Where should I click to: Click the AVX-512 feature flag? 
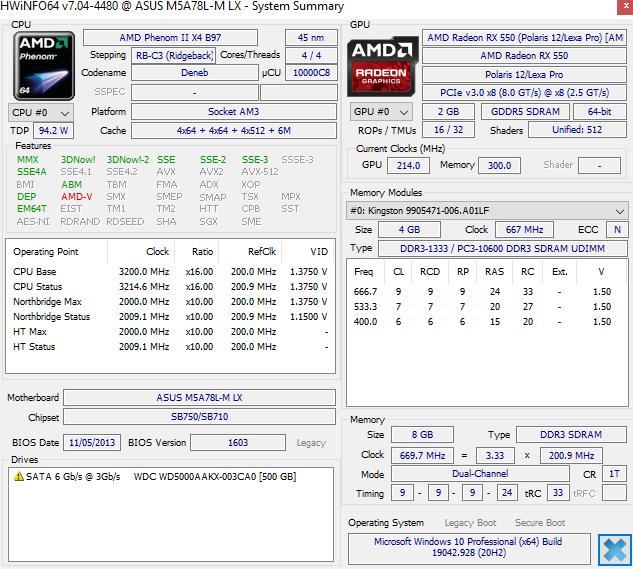tap(260, 172)
